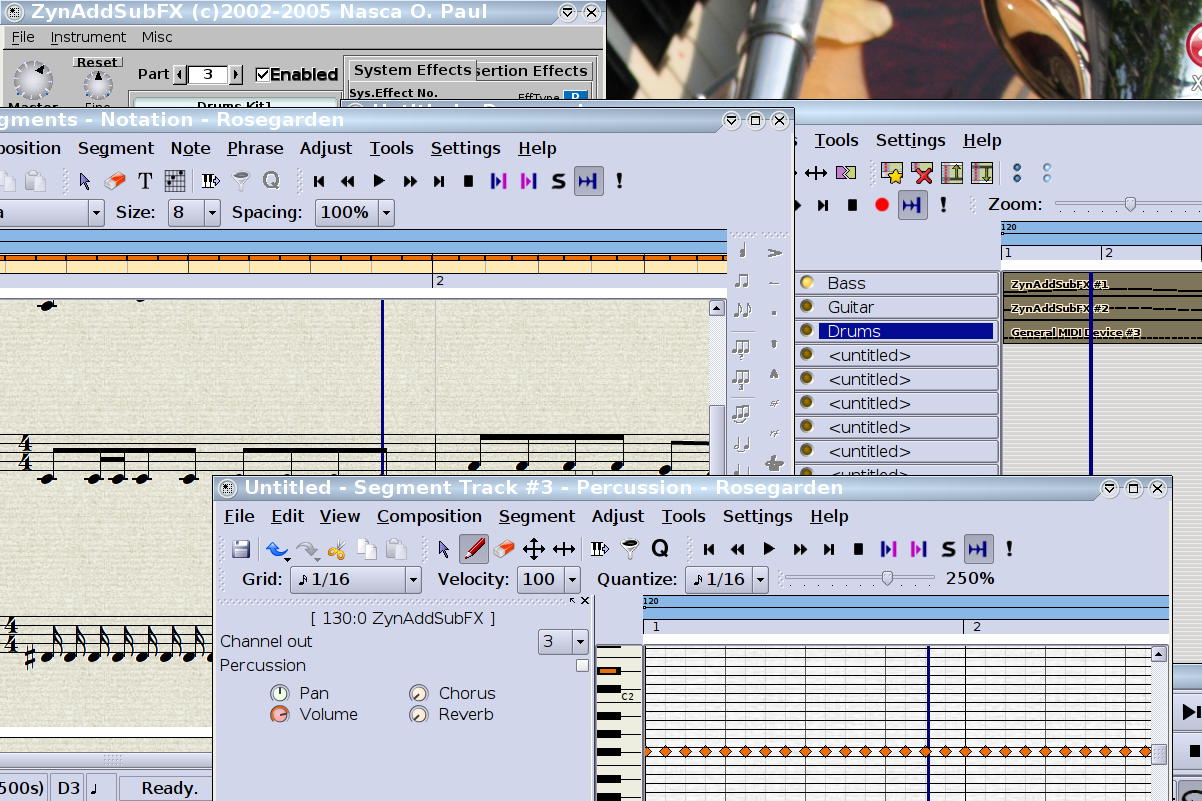Click the filter funnel icon in Notation window
1202x801 pixels.
coord(241,181)
